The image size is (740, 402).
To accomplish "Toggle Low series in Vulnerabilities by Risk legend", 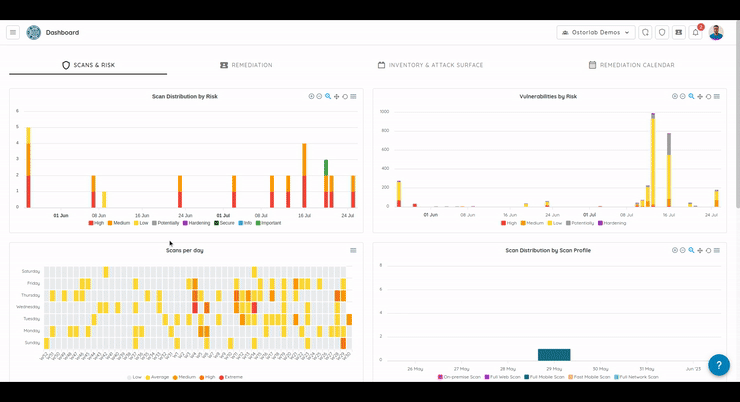I will click(553, 223).
